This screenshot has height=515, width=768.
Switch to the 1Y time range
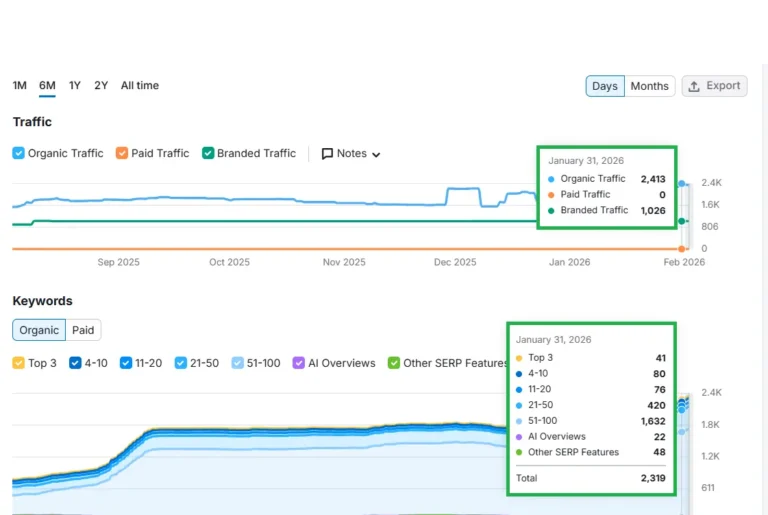75,86
